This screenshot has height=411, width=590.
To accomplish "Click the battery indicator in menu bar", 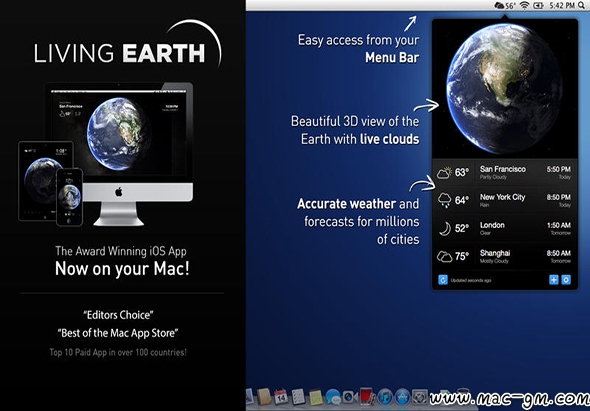I will (x=538, y=5).
